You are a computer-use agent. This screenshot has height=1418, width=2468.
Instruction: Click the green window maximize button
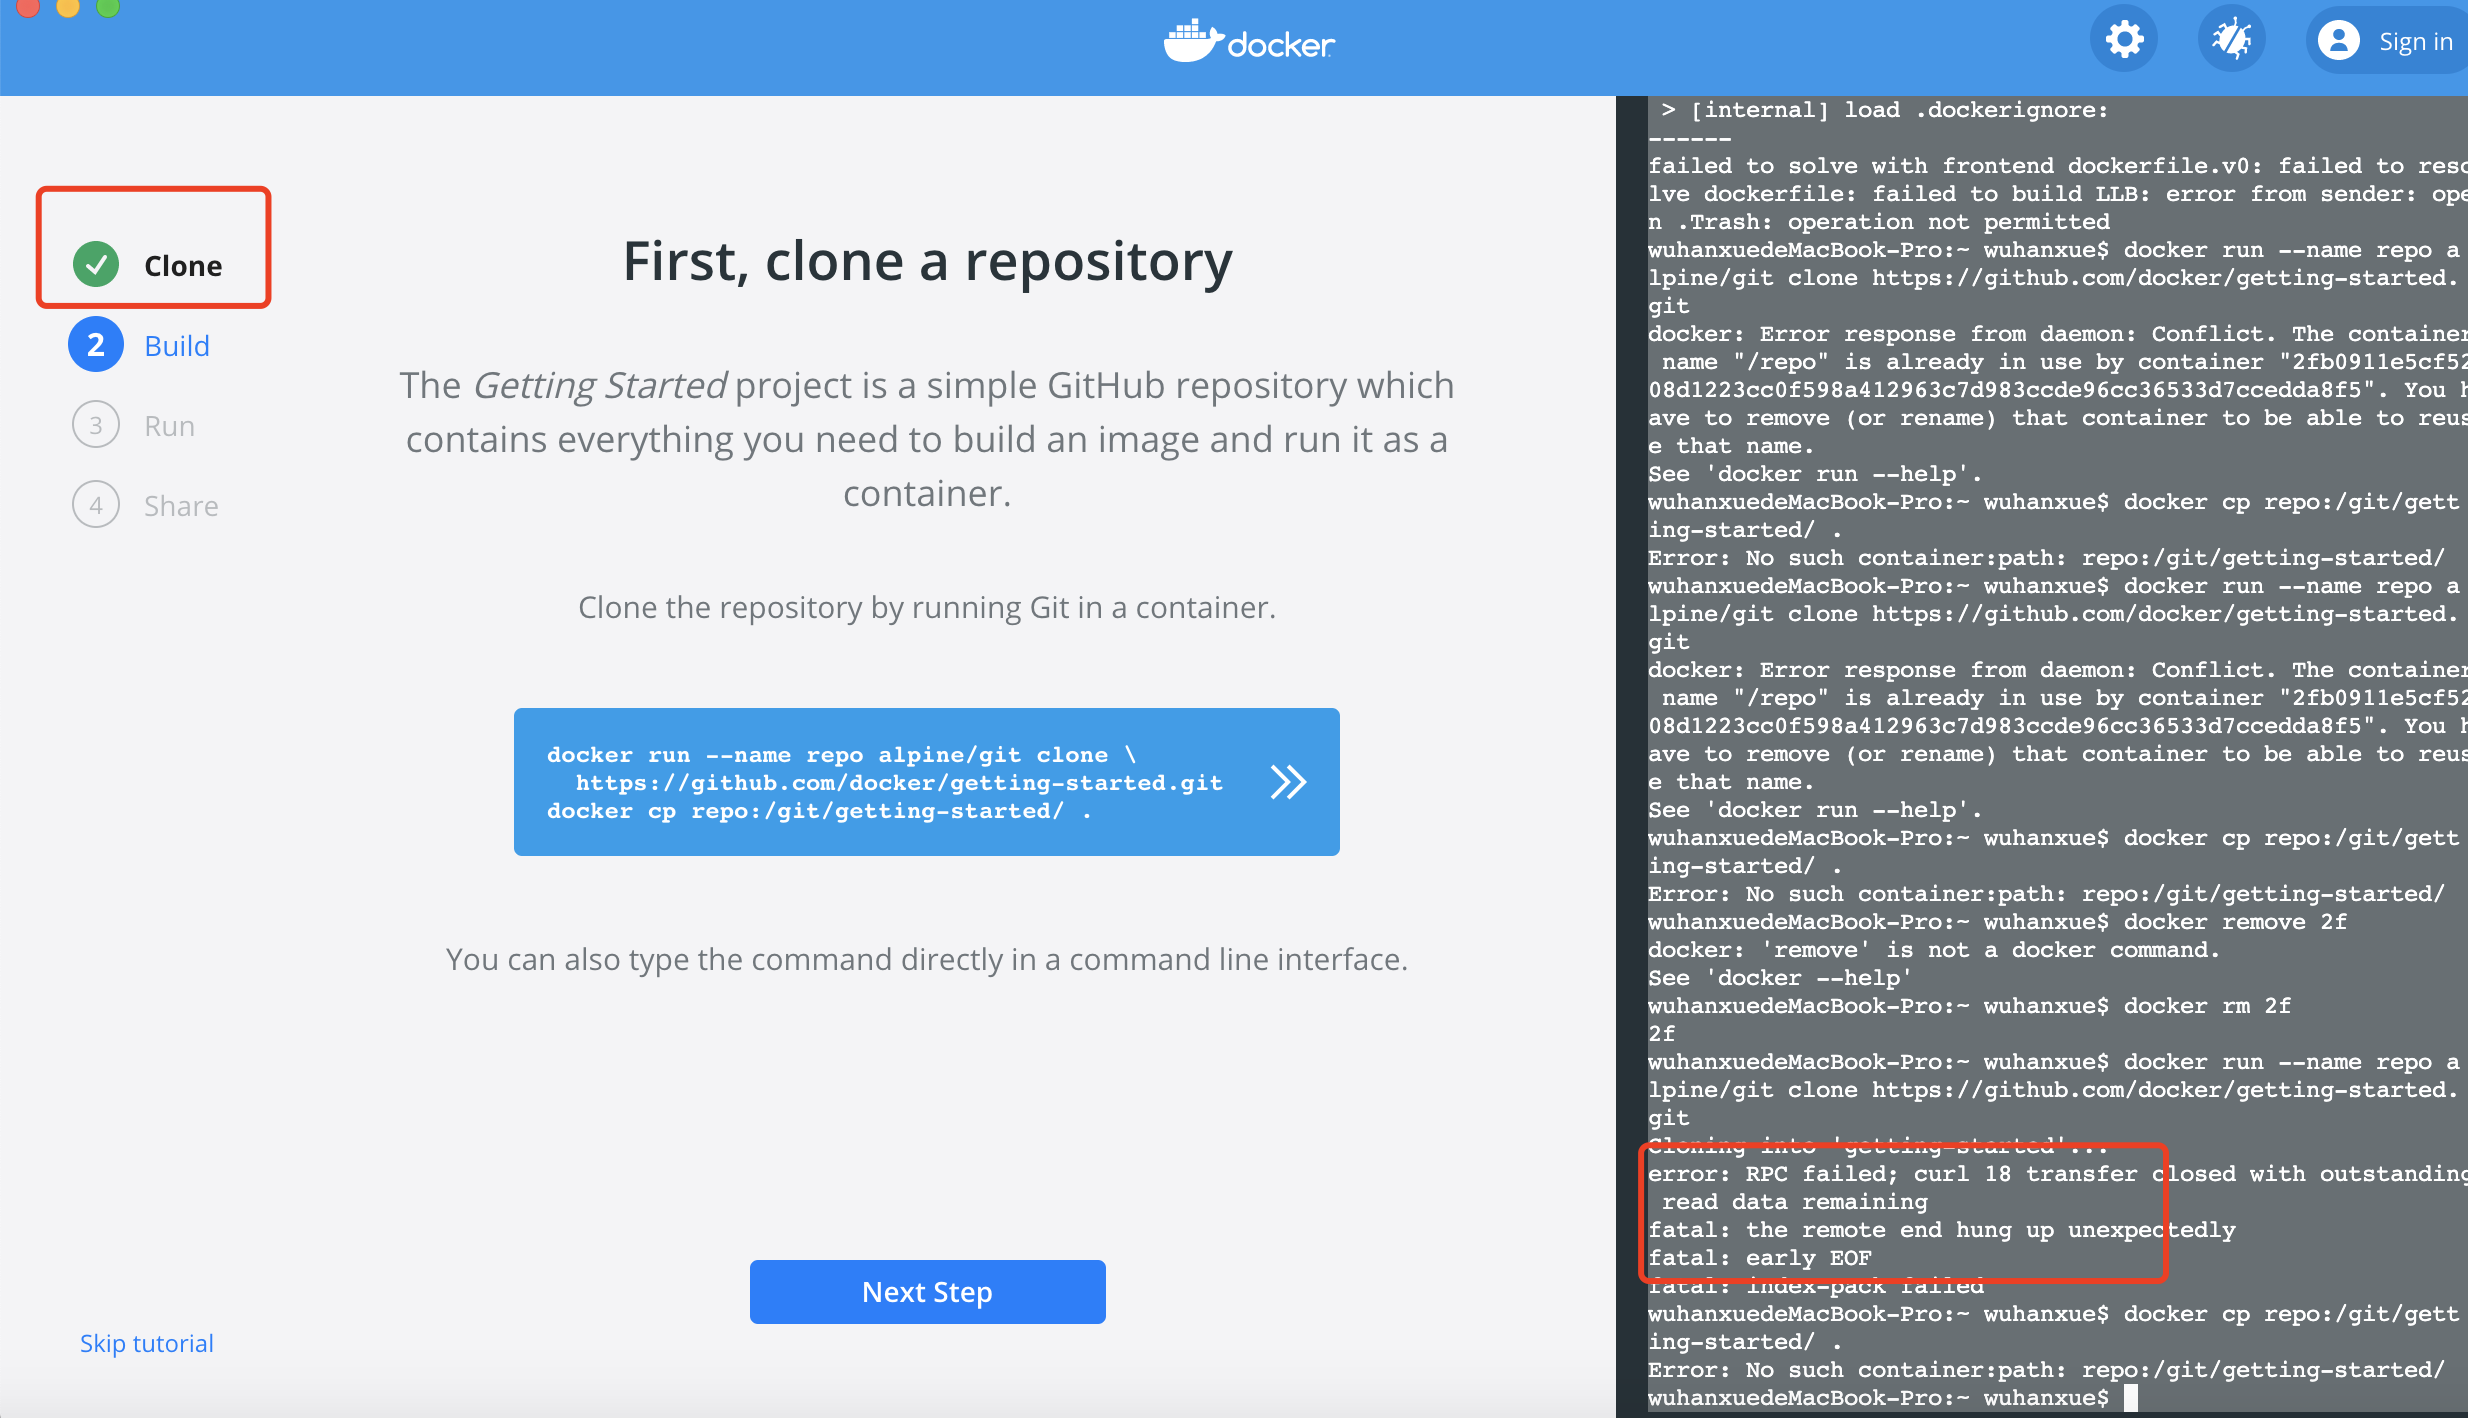click(108, 6)
